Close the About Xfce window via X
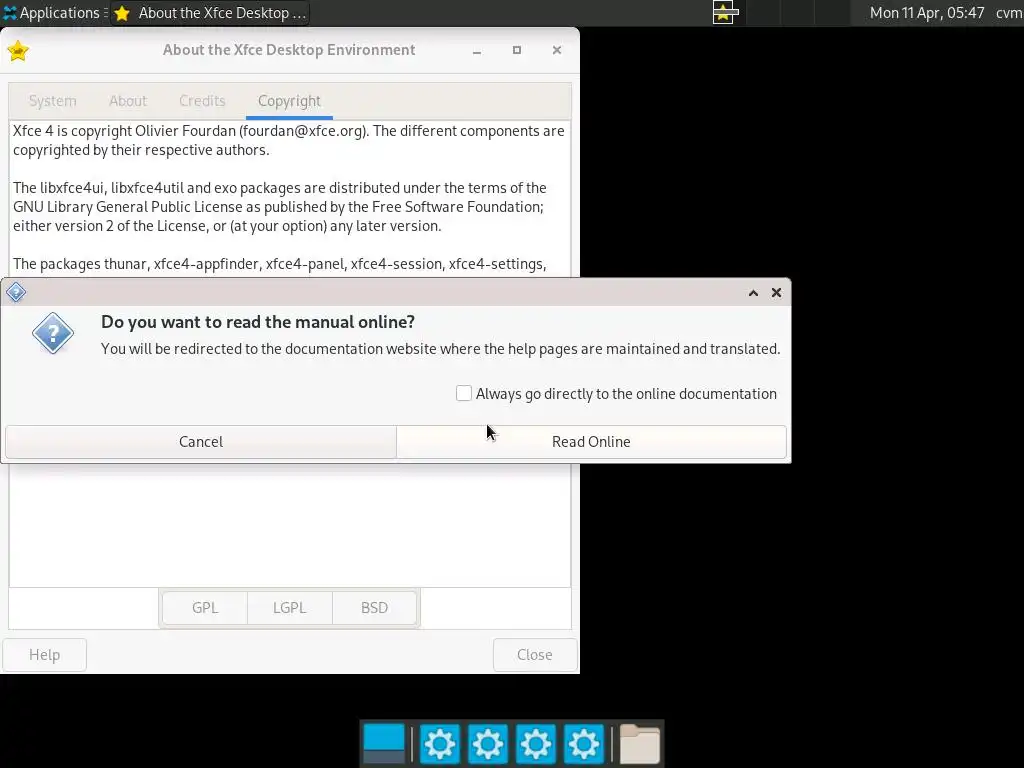Viewport: 1024px width, 768px height. point(556,50)
